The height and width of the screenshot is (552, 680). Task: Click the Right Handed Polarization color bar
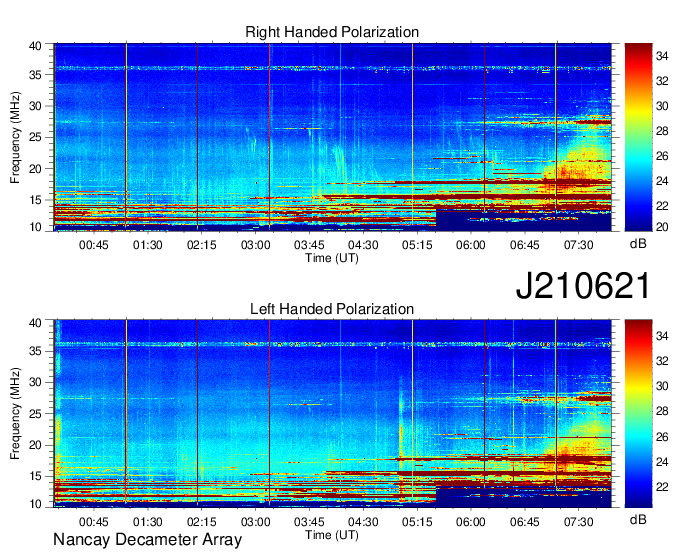click(x=638, y=137)
